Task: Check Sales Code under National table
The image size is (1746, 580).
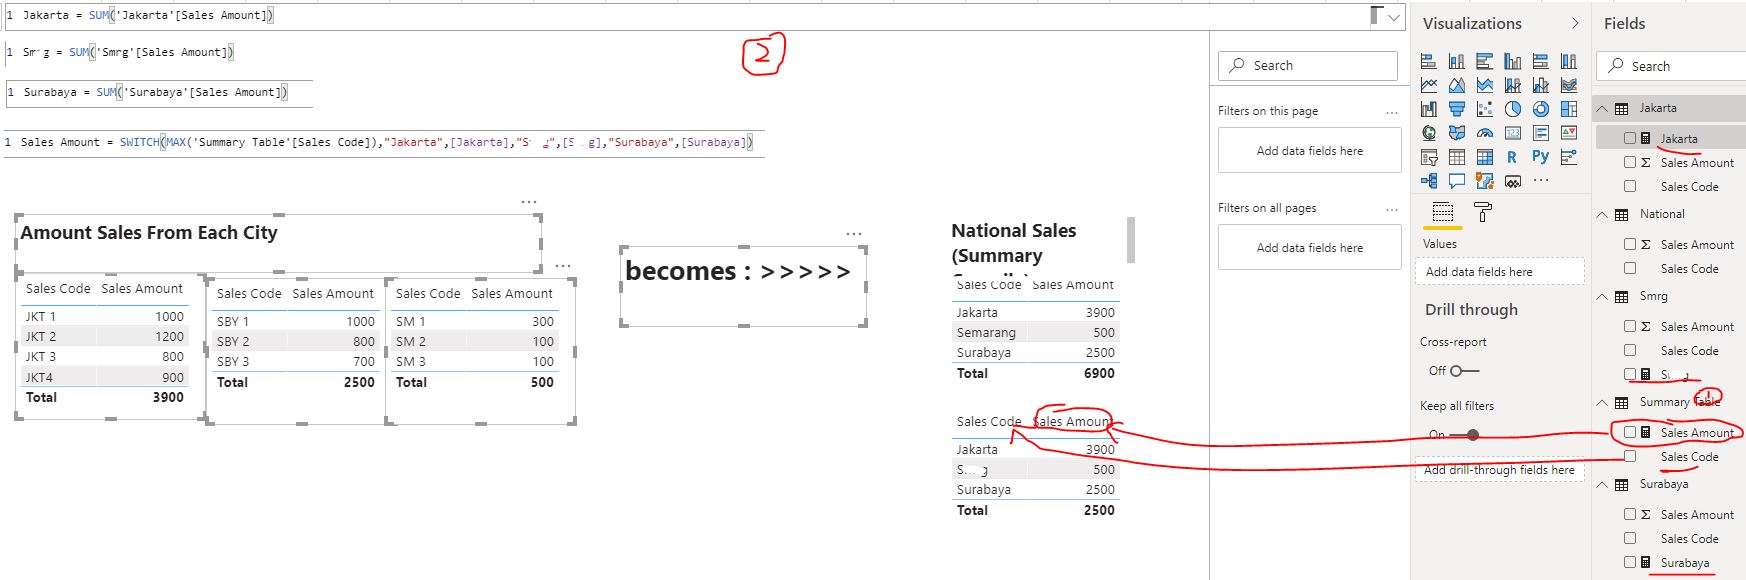Action: tap(1630, 268)
